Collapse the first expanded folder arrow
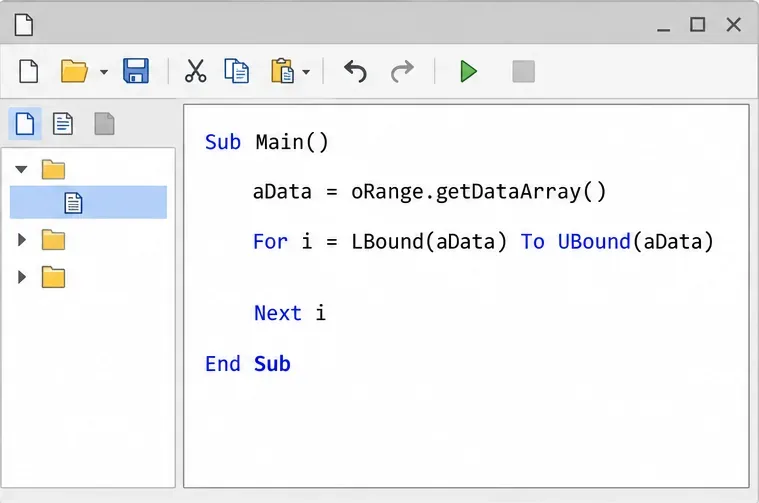759x503 pixels. click(x=21, y=169)
